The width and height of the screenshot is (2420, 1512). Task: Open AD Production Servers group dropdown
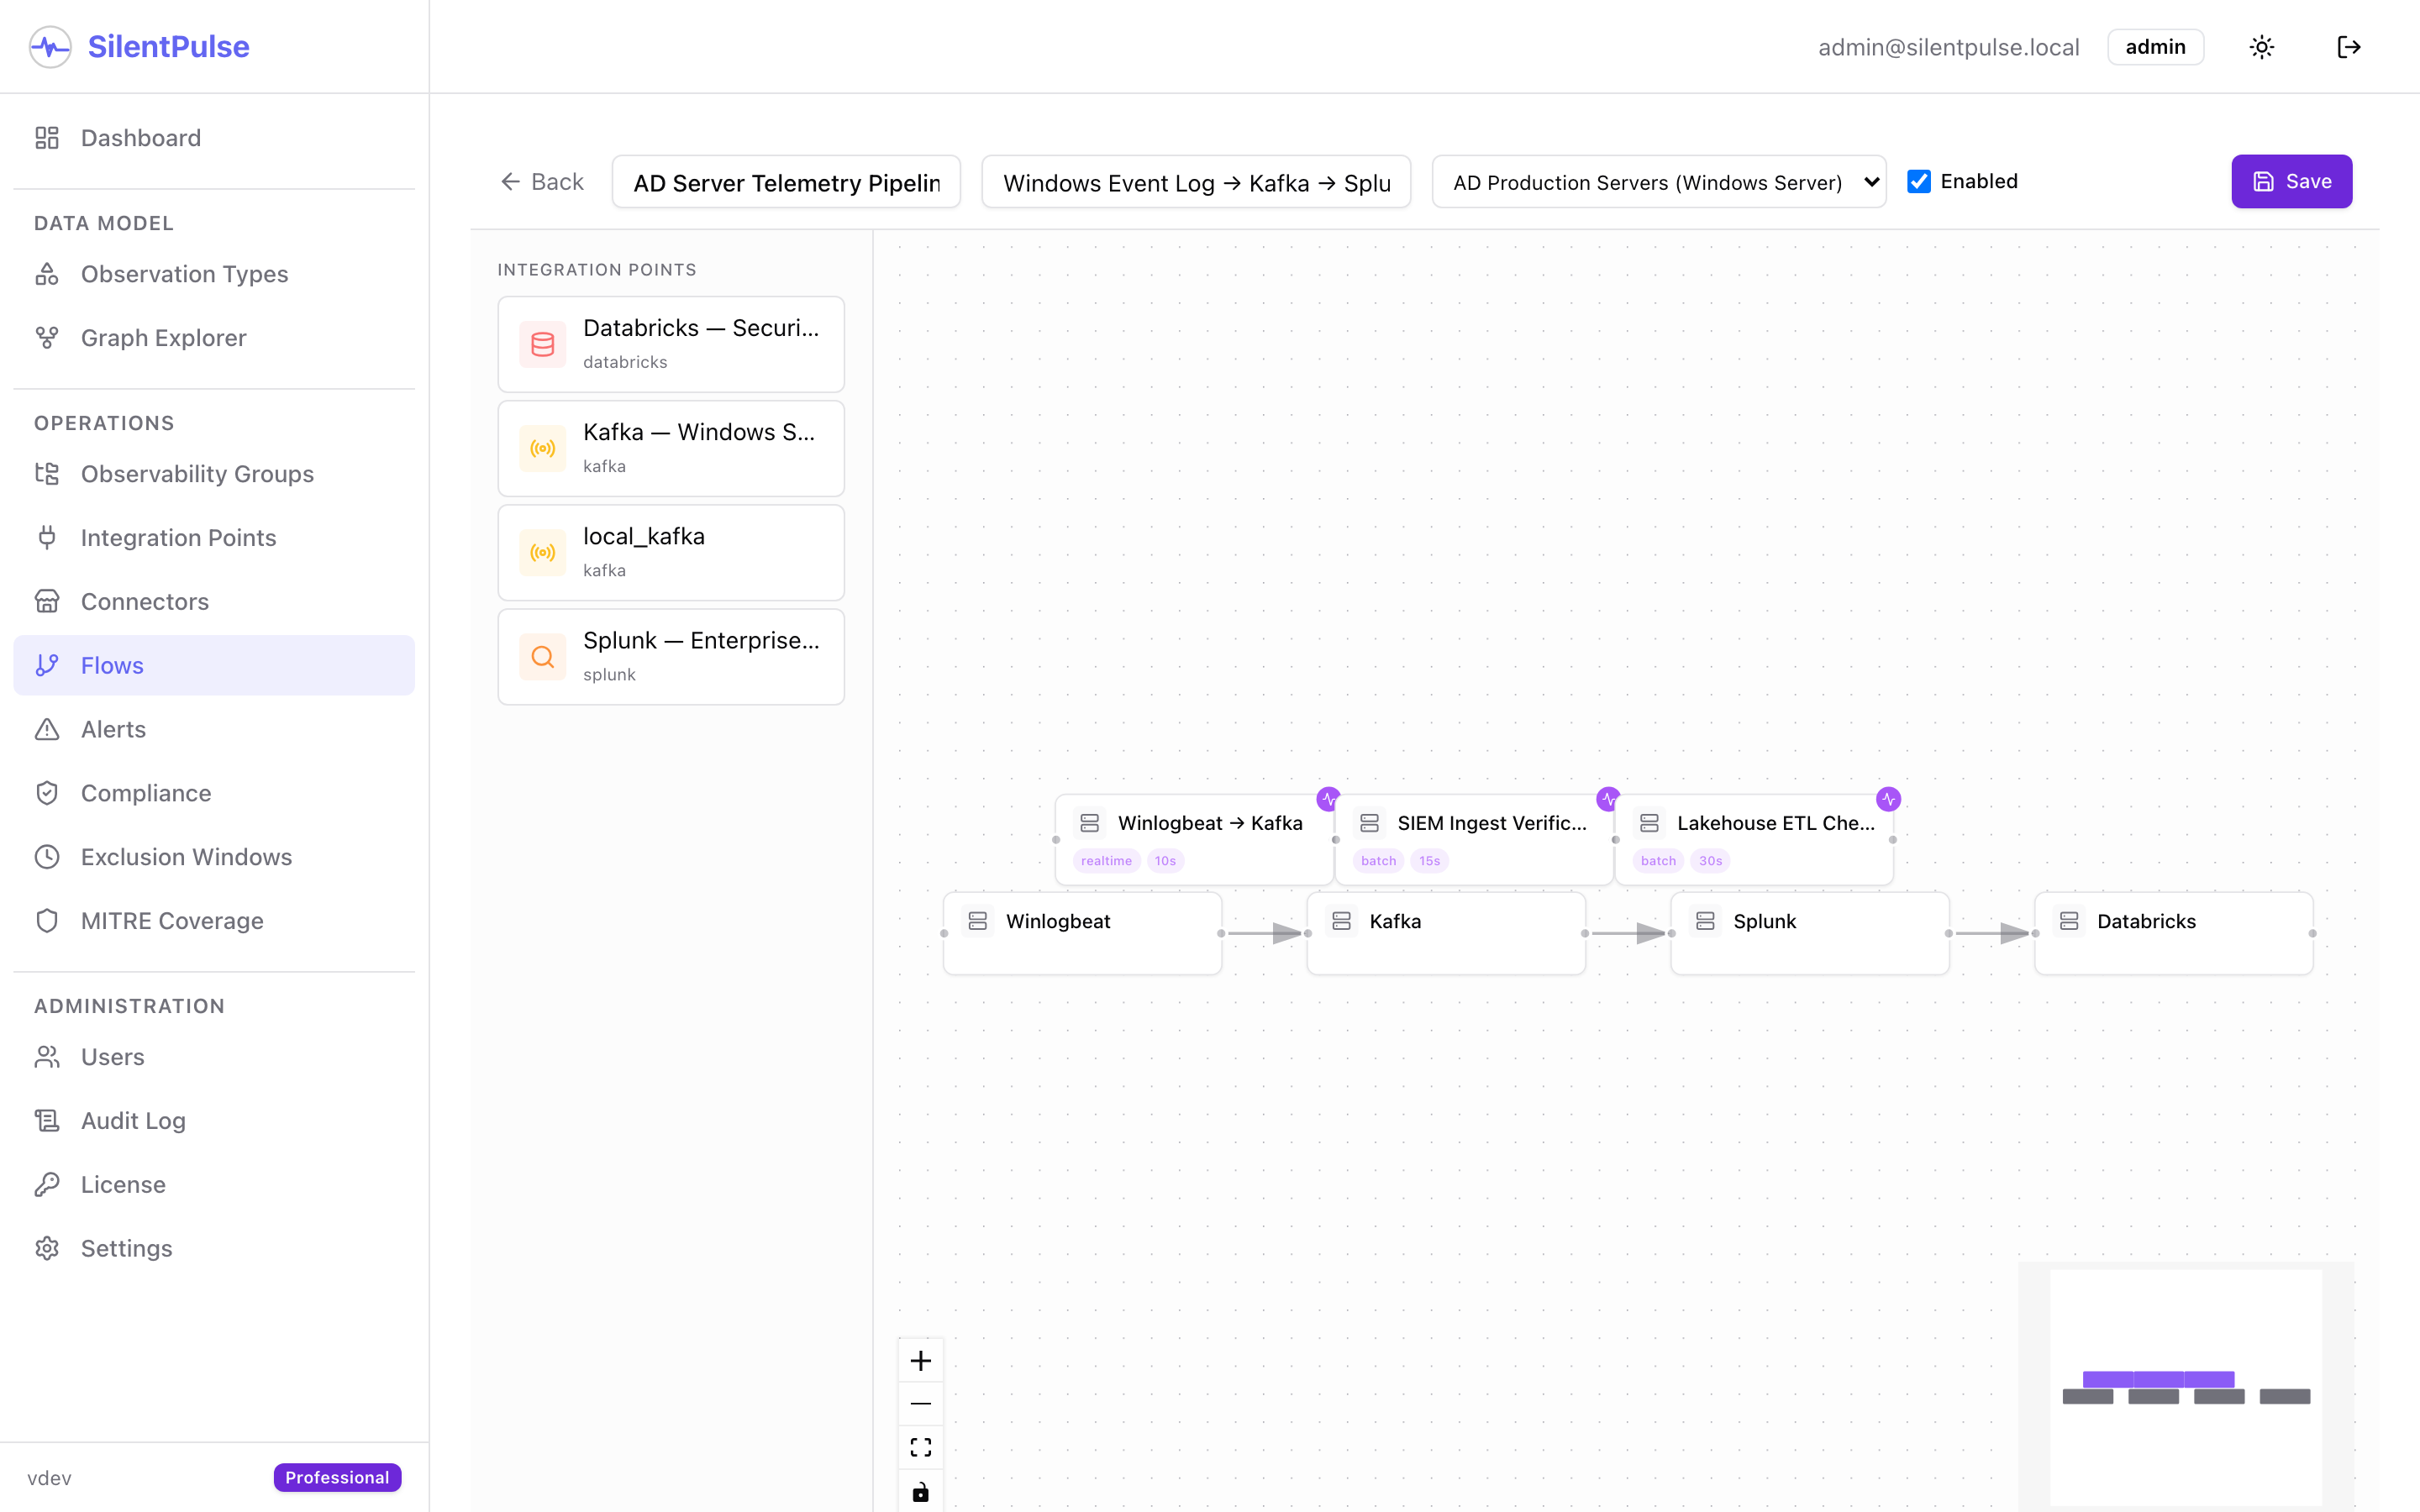[1659, 182]
